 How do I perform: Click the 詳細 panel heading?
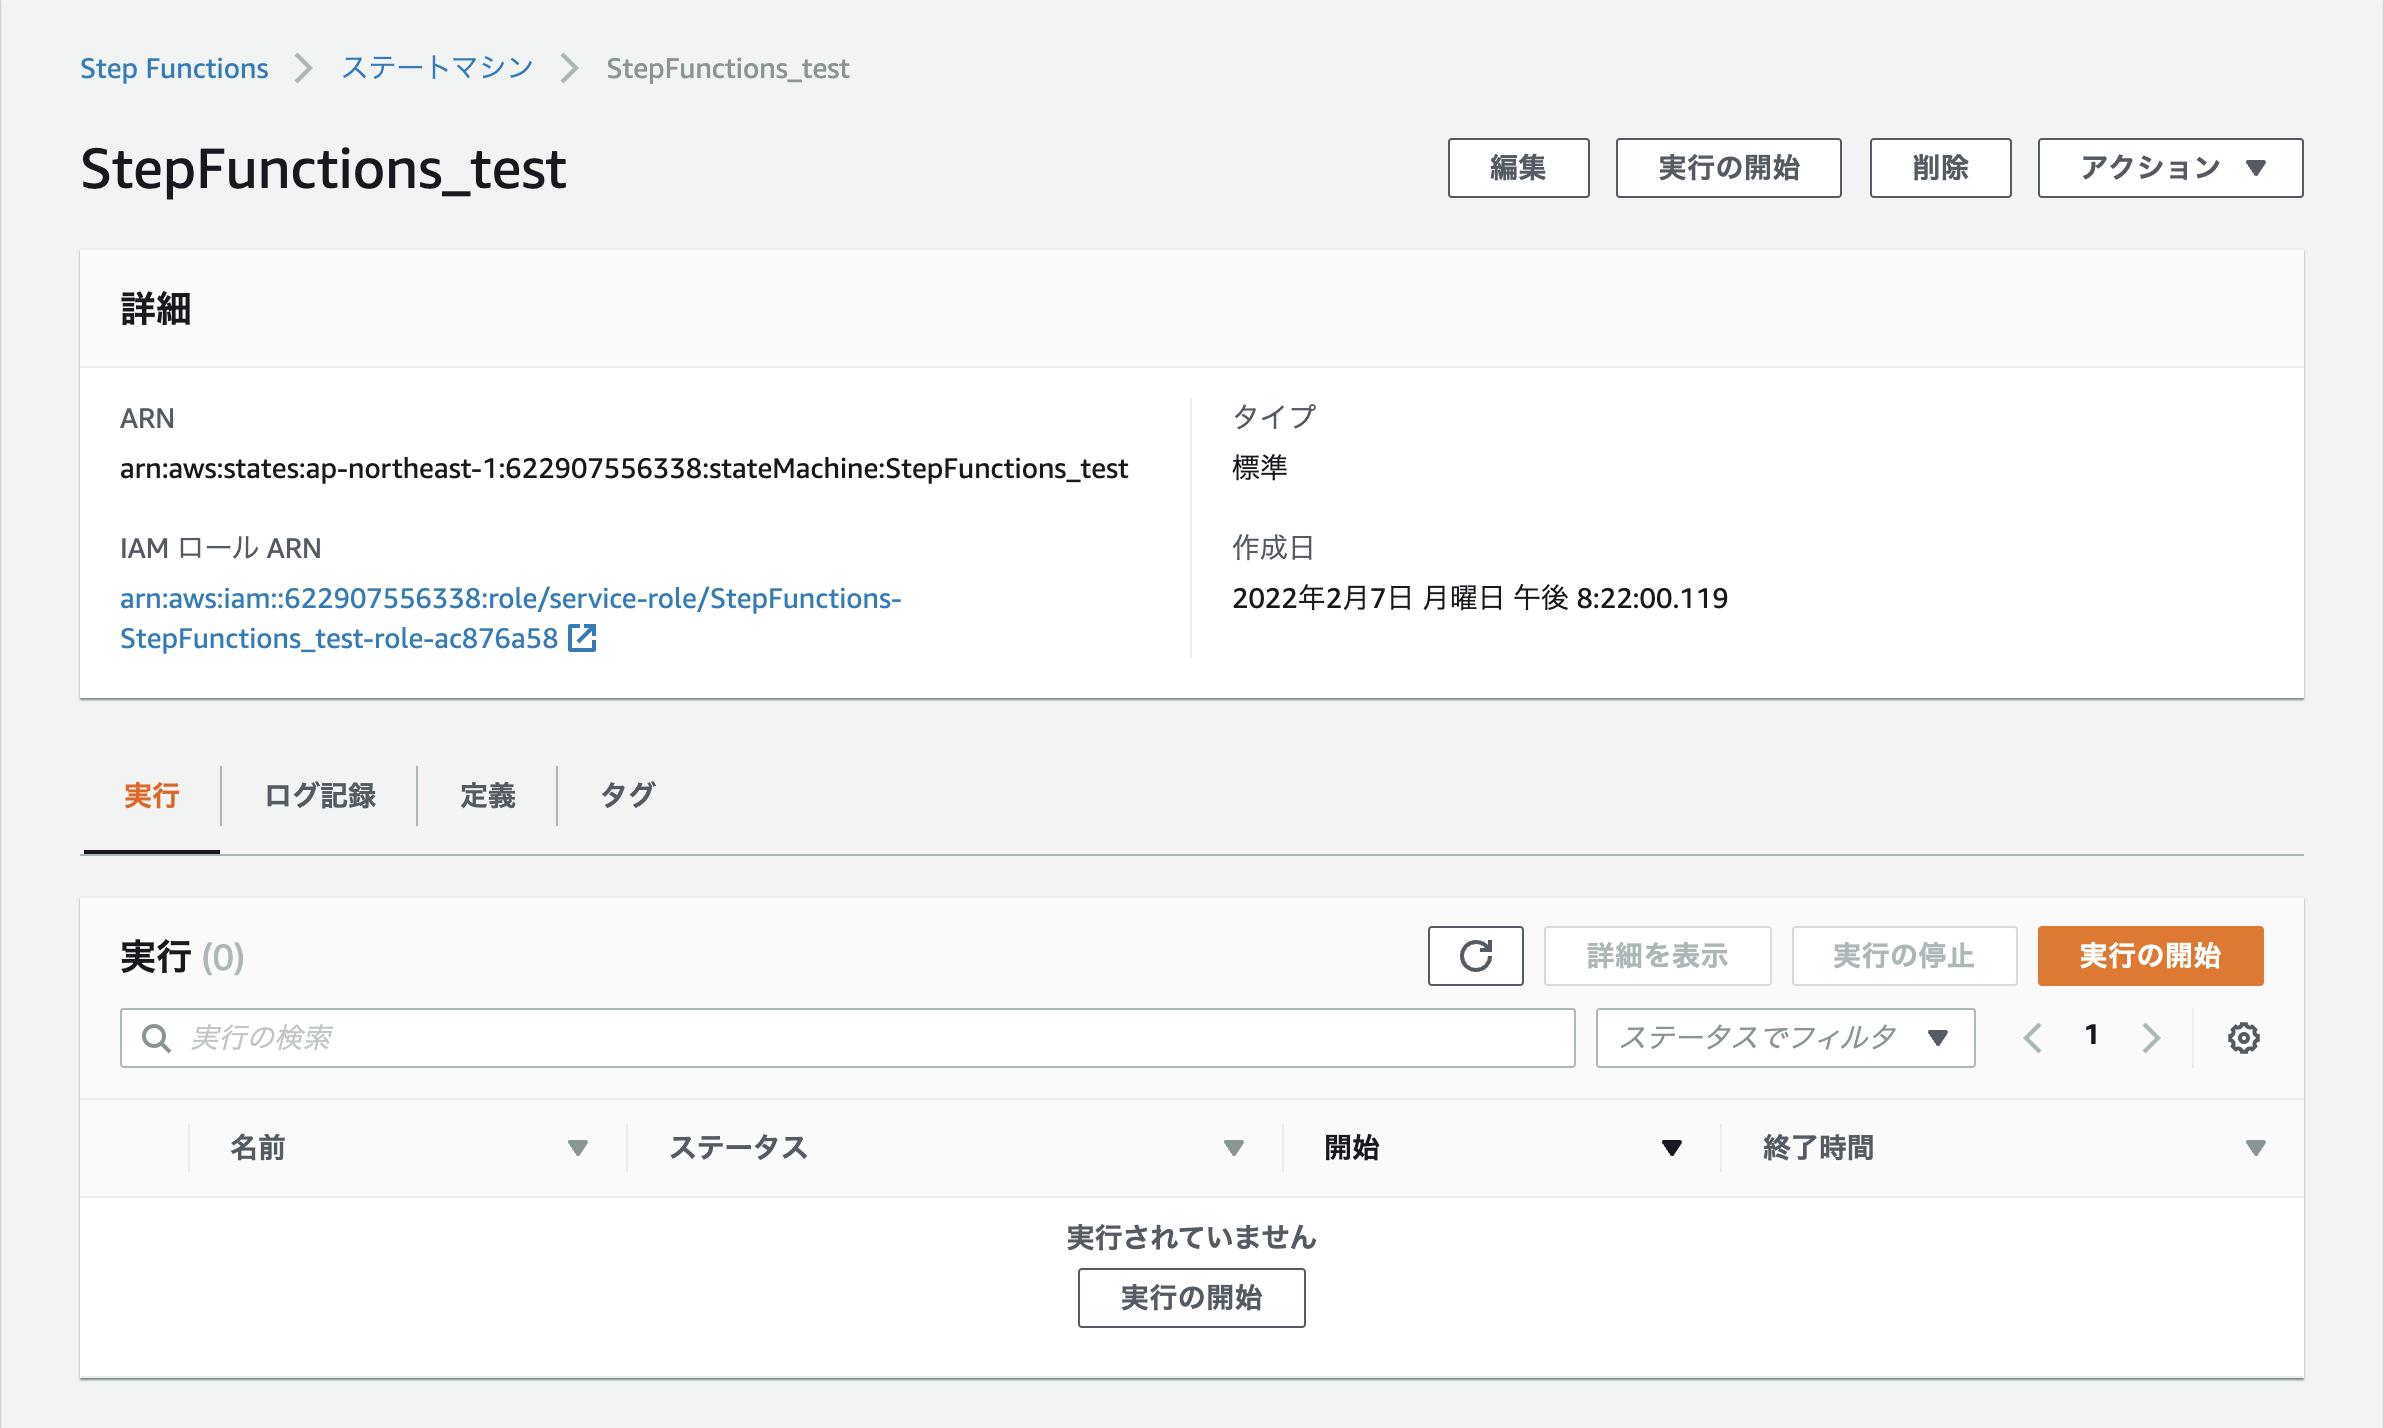156,309
